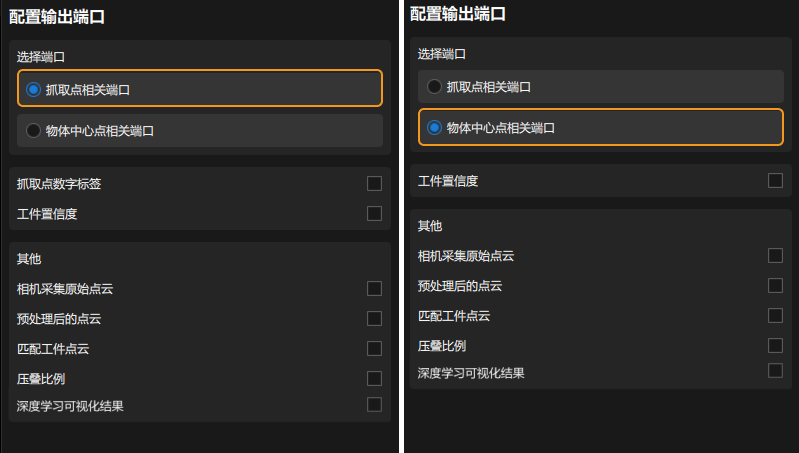799x453 pixels.
Task: Choose 抓取点相关端口 radio in right panel
Action: (434, 86)
